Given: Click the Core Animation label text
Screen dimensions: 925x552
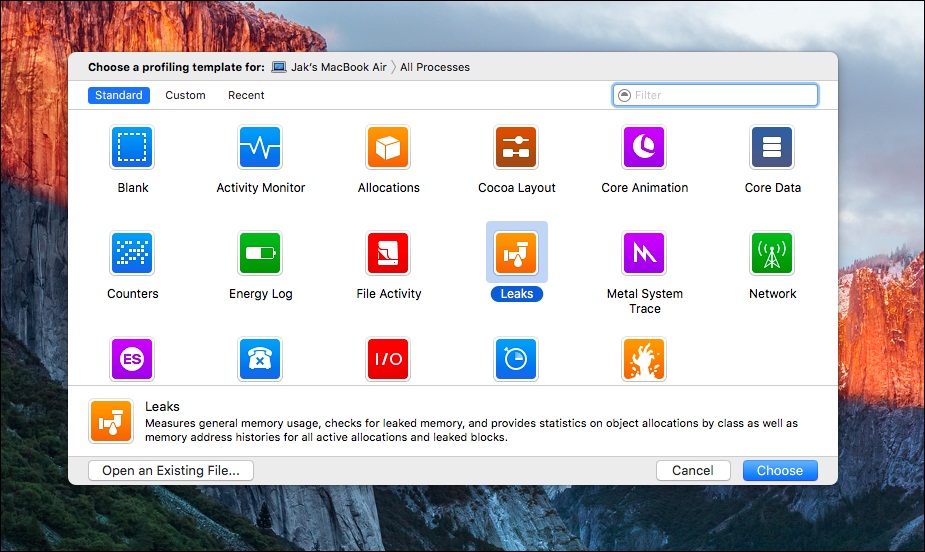Looking at the screenshot, I should (x=645, y=188).
